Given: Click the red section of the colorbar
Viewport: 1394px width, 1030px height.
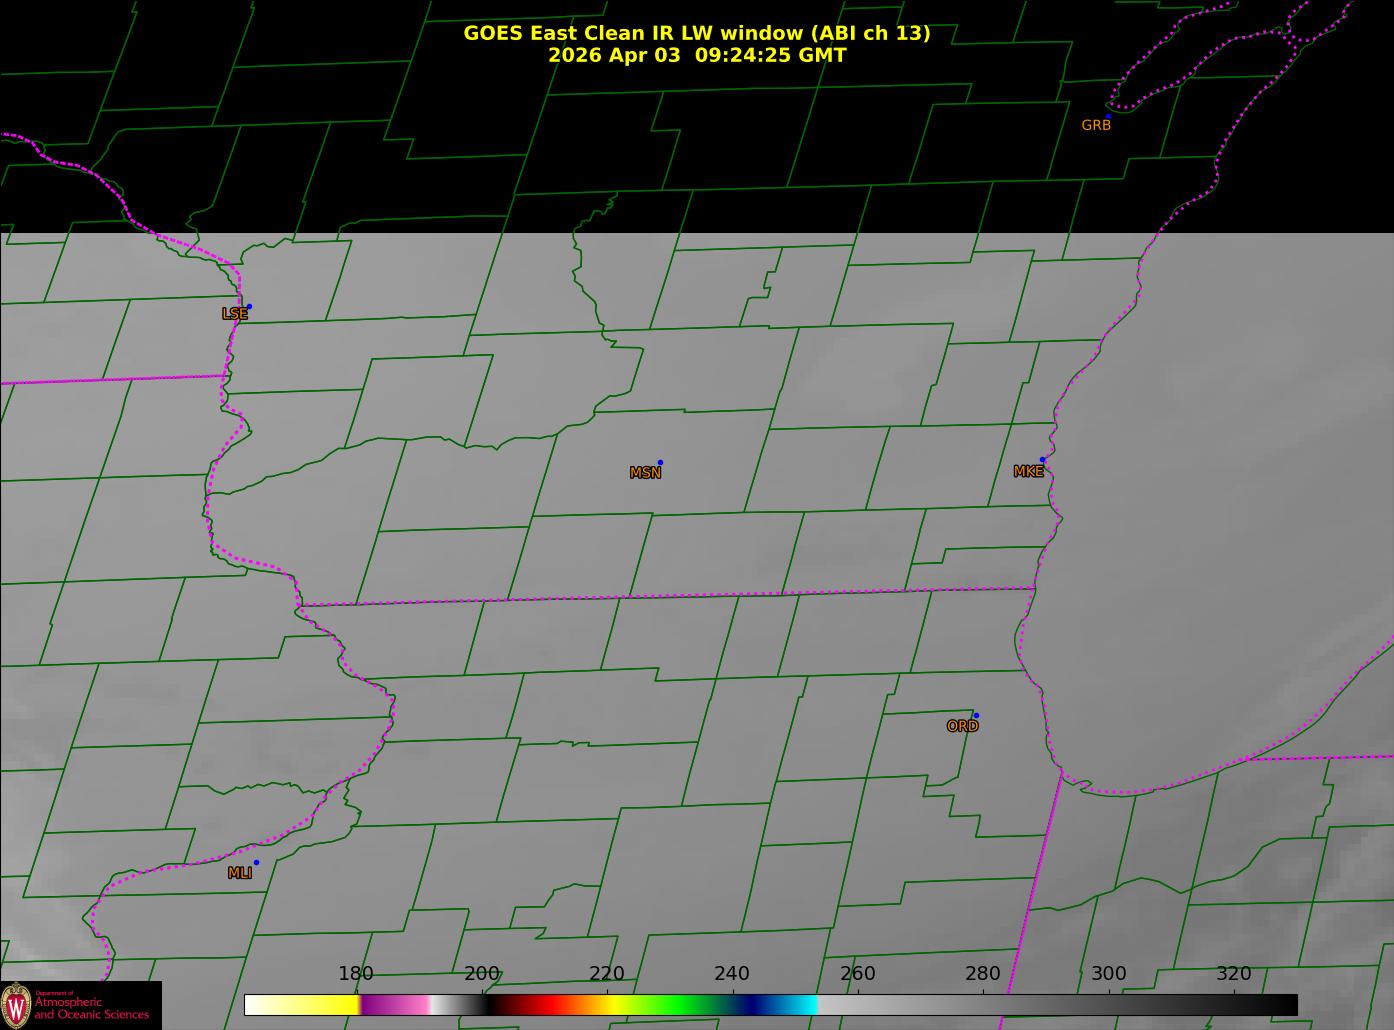Looking at the screenshot, I should click(545, 1005).
